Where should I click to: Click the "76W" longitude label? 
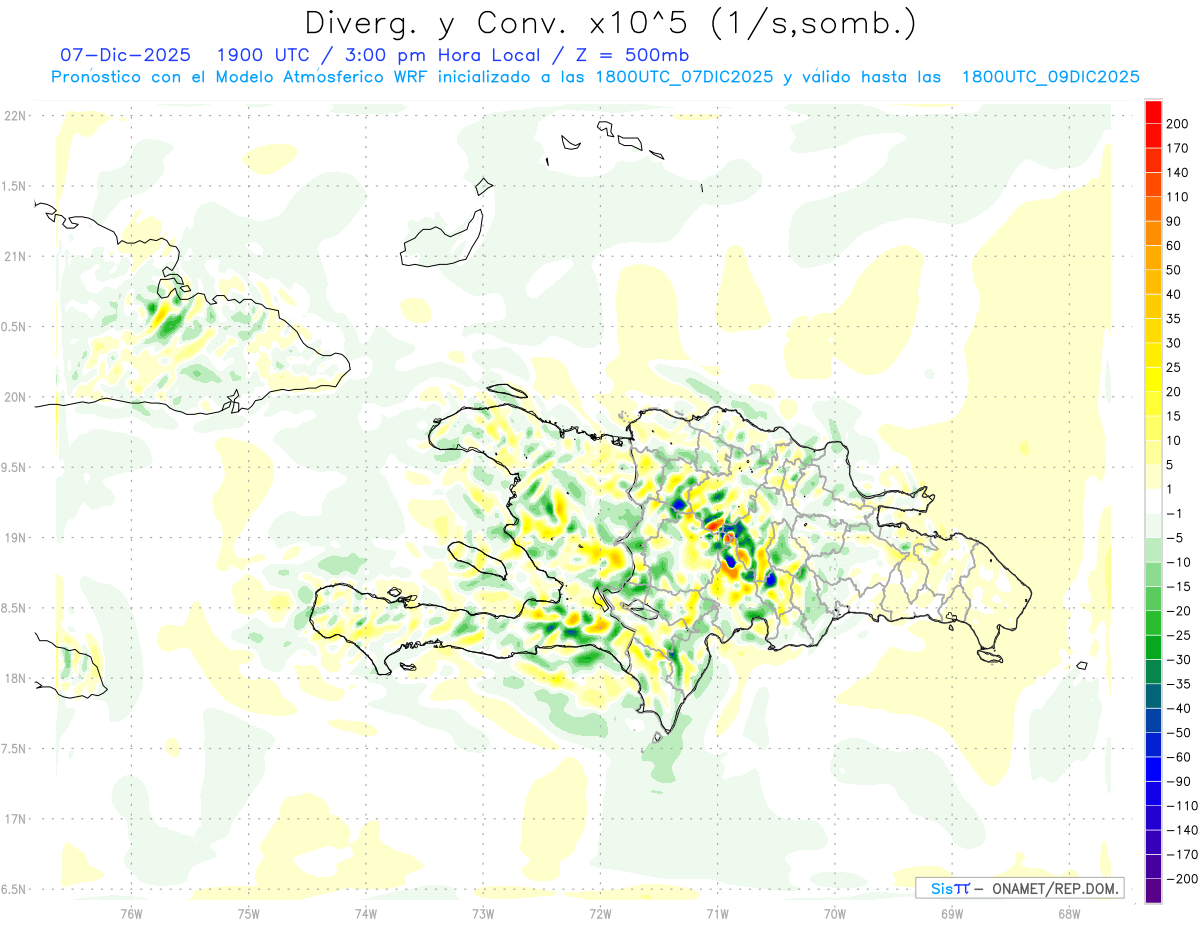tap(131, 914)
